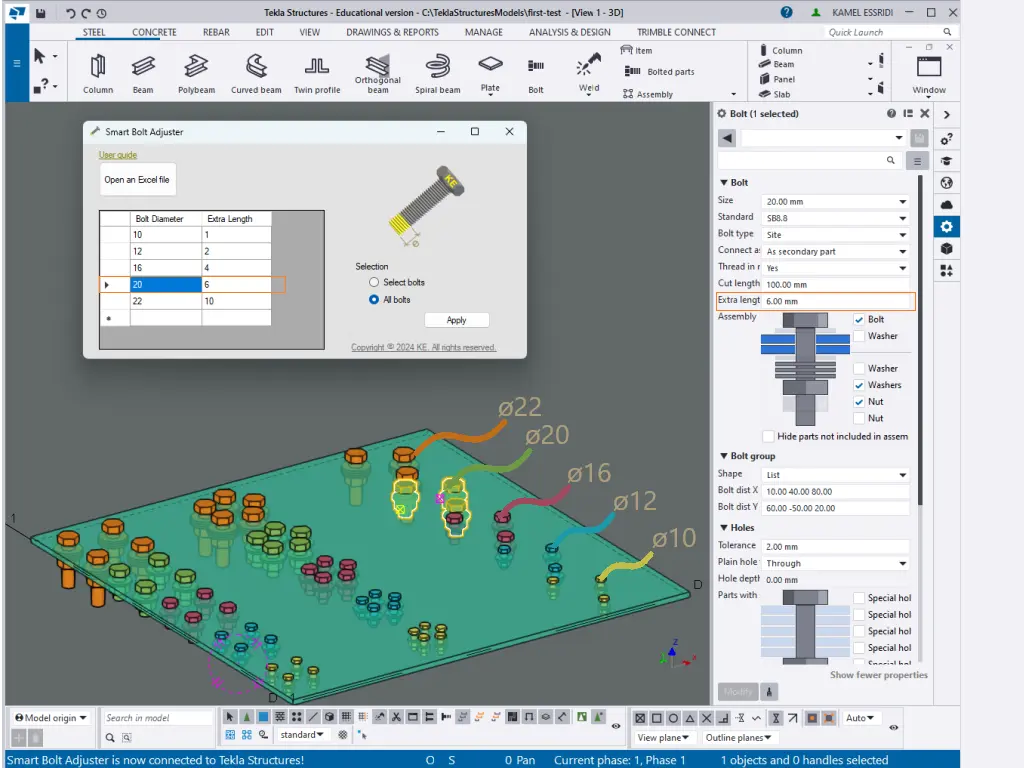Open the help question mark icon
The width and height of the screenshot is (1024, 768).
(786, 12)
